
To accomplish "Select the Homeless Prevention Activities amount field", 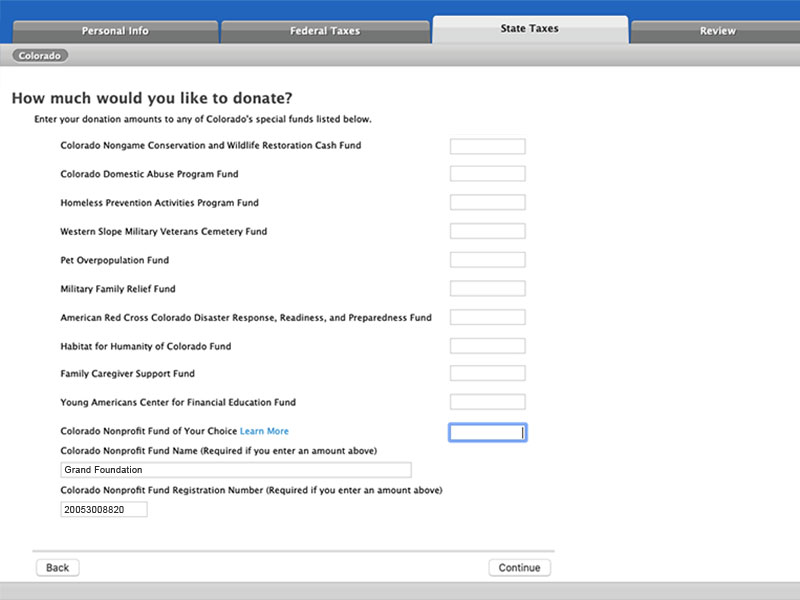I will click(x=487, y=203).
